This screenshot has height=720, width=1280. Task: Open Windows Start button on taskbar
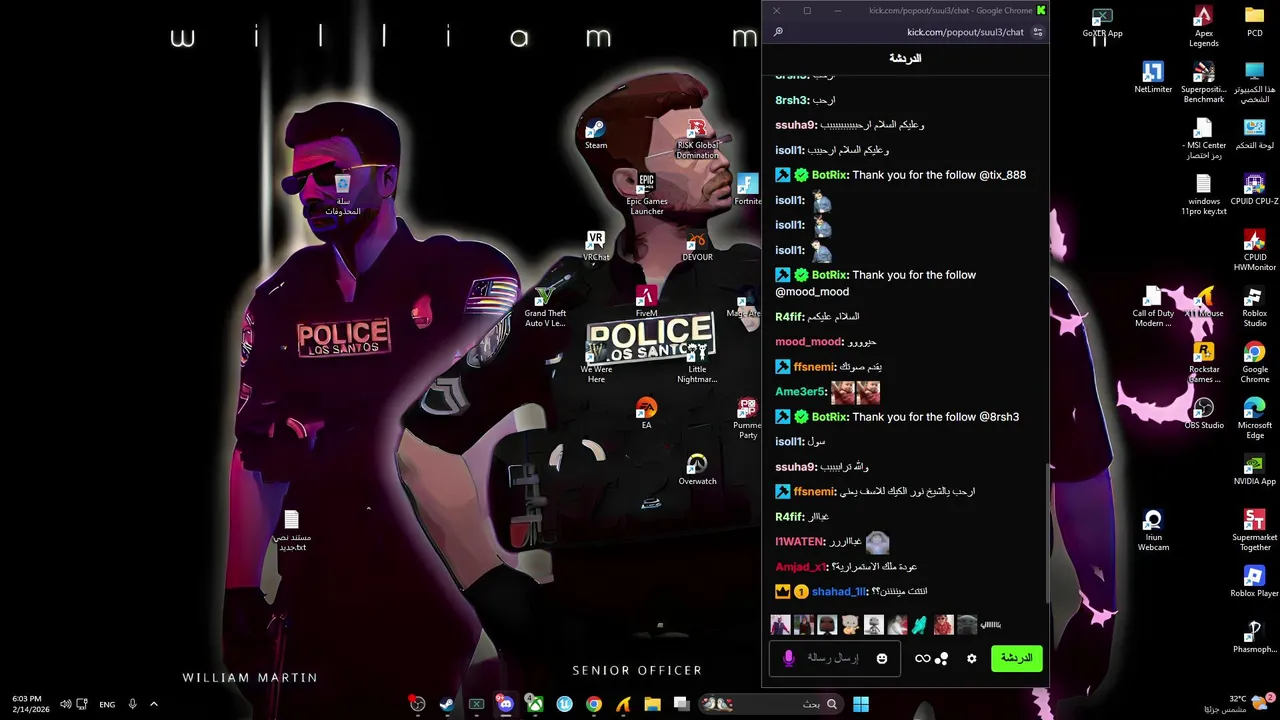[860, 704]
